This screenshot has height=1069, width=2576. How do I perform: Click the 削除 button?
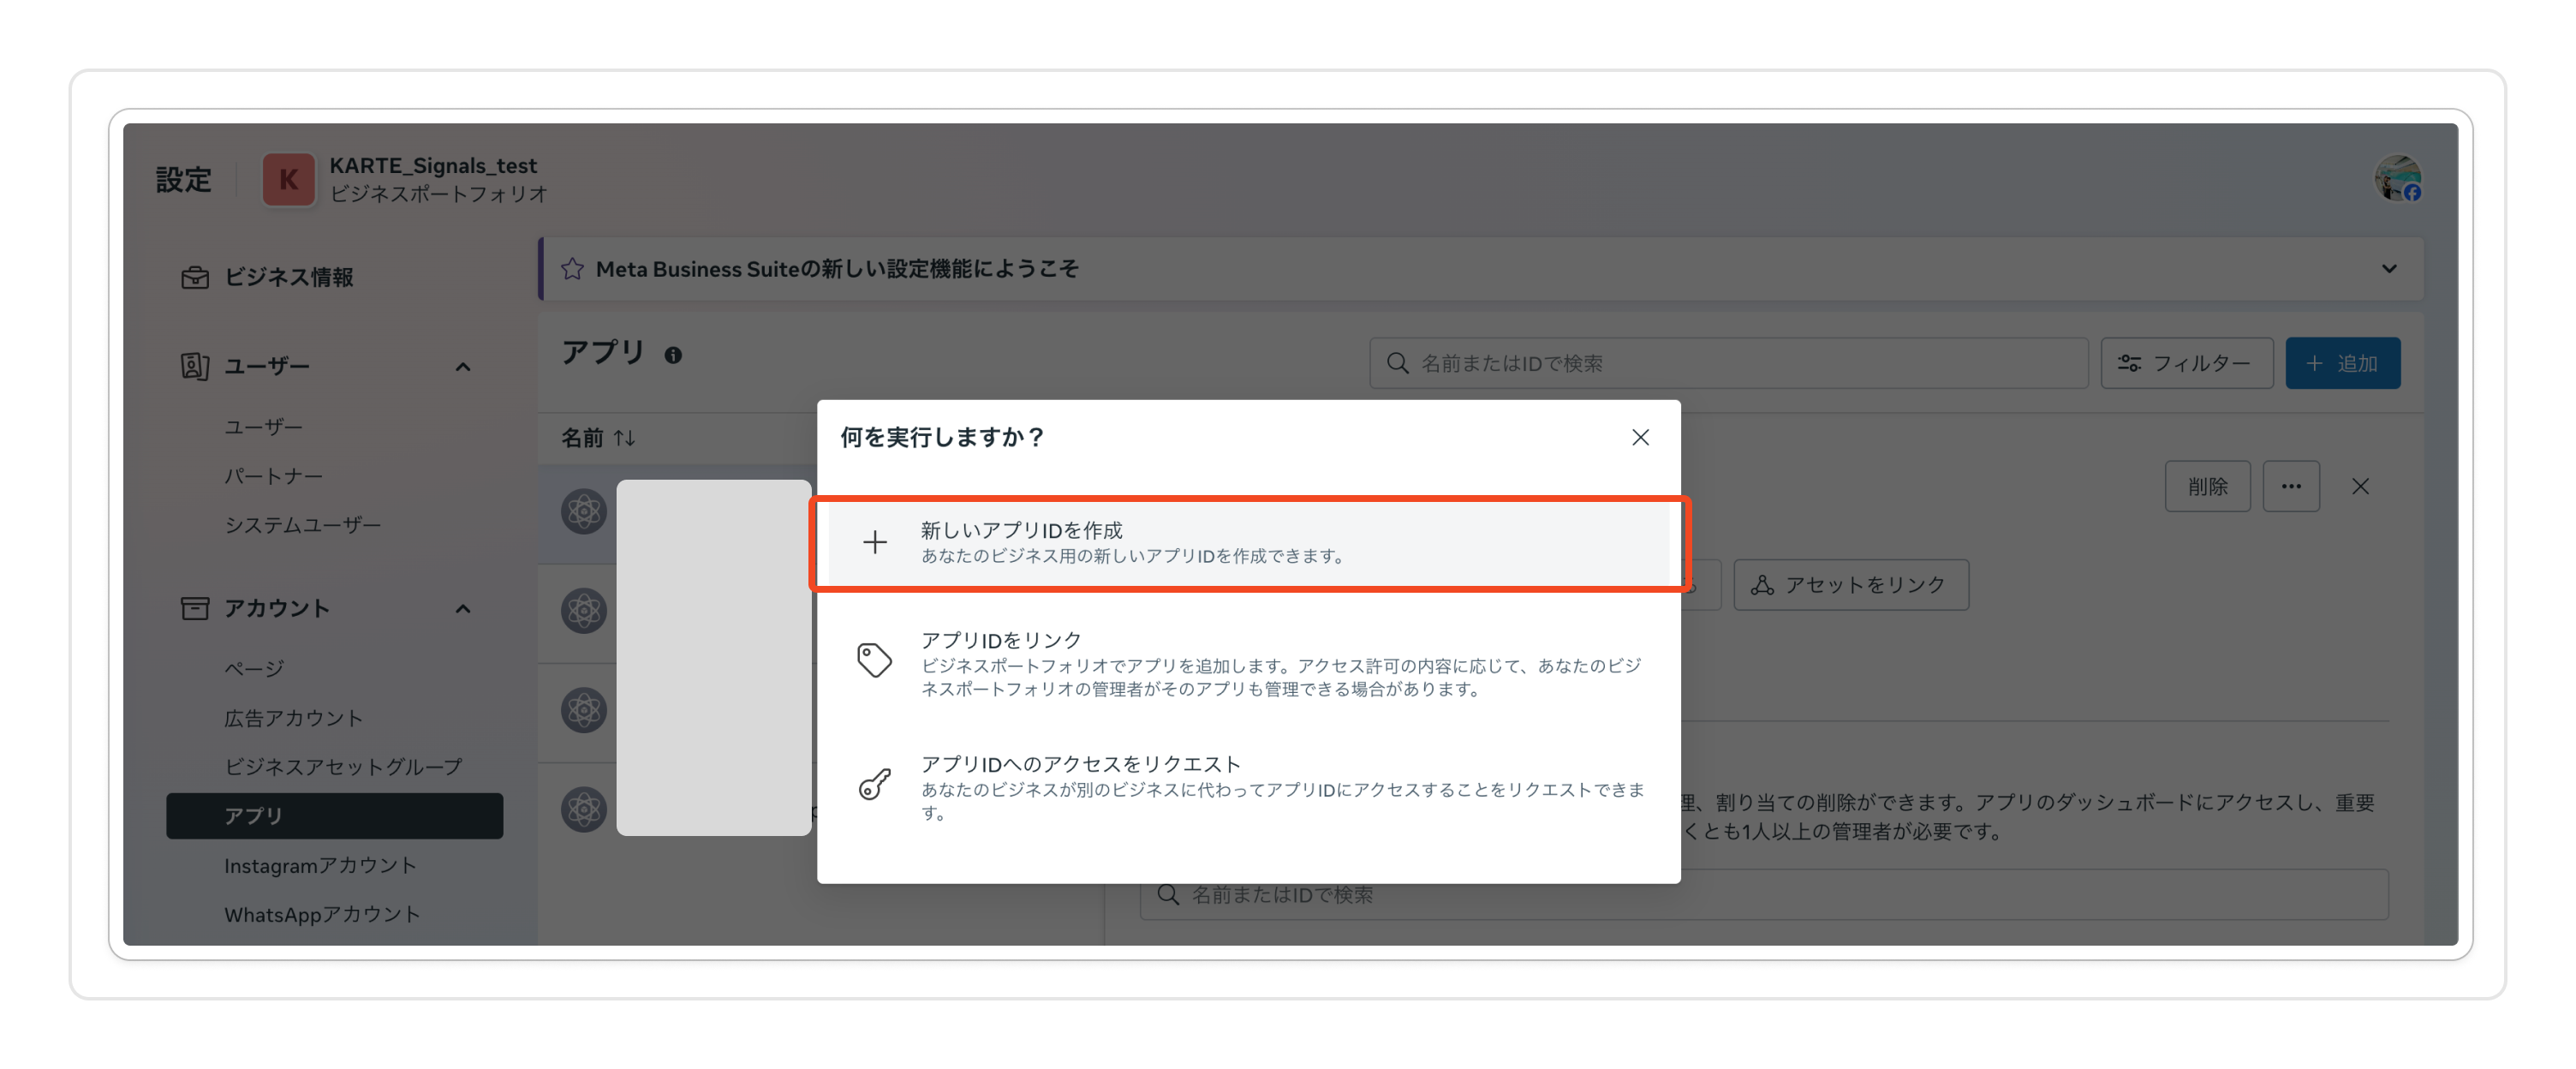[x=2207, y=486]
